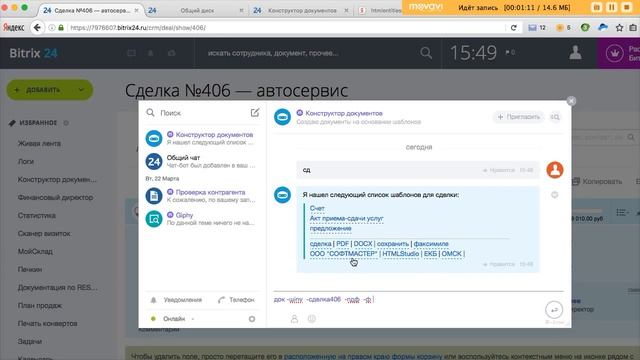Screen dimensions: 640x360
Task: Click gear icon next to Избранное
Action: tap(66, 123)
